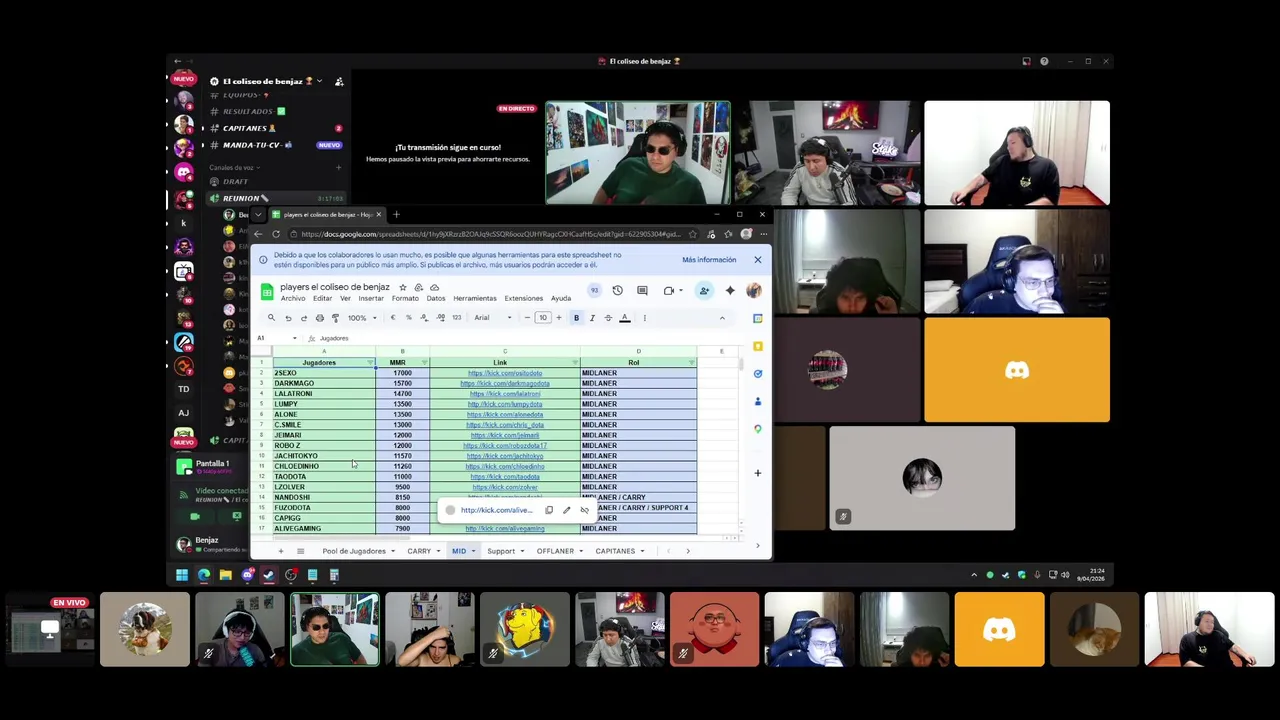Open the CAPITANES sheet tab dropdown arrow
The height and width of the screenshot is (720, 1280).
coord(644,551)
